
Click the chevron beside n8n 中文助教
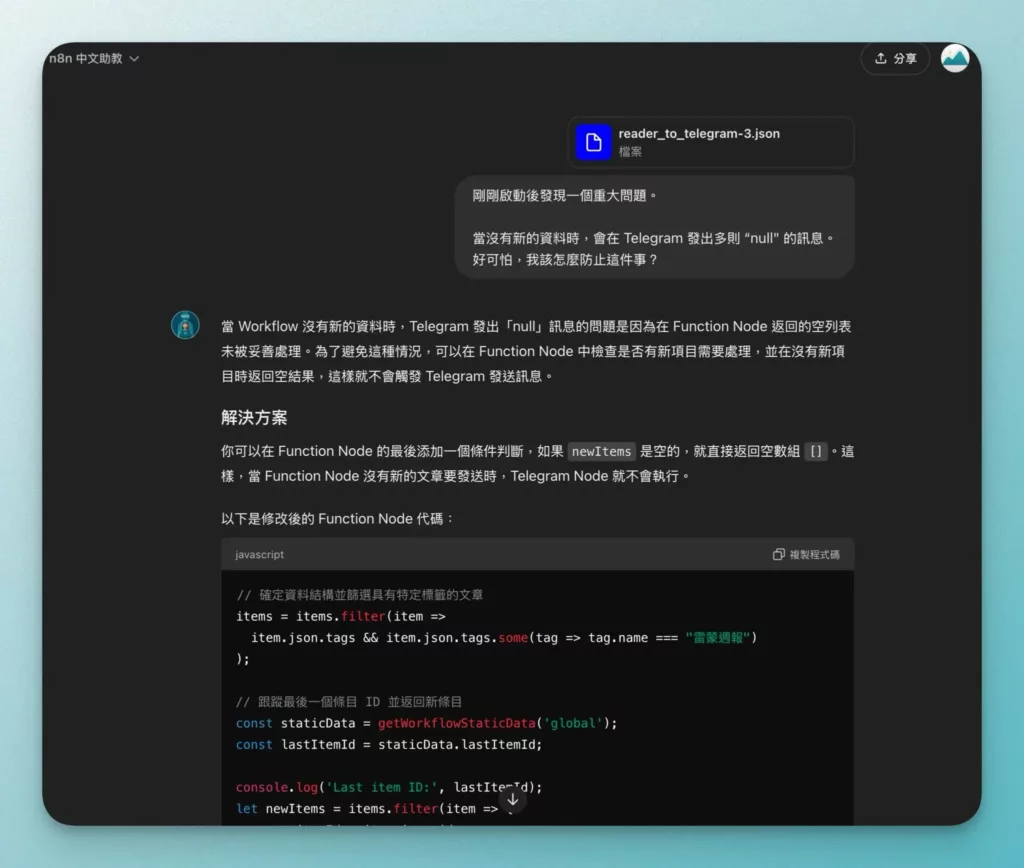[x=134, y=59]
